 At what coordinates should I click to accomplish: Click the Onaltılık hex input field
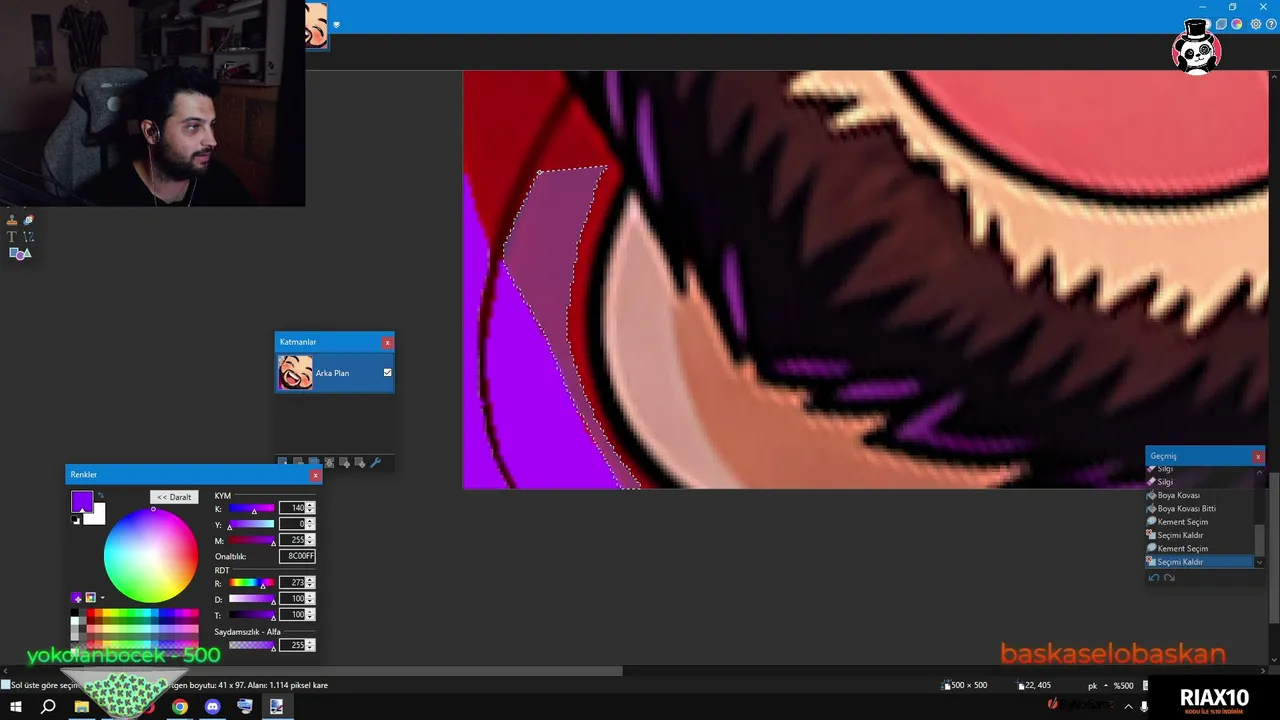[x=297, y=556]
